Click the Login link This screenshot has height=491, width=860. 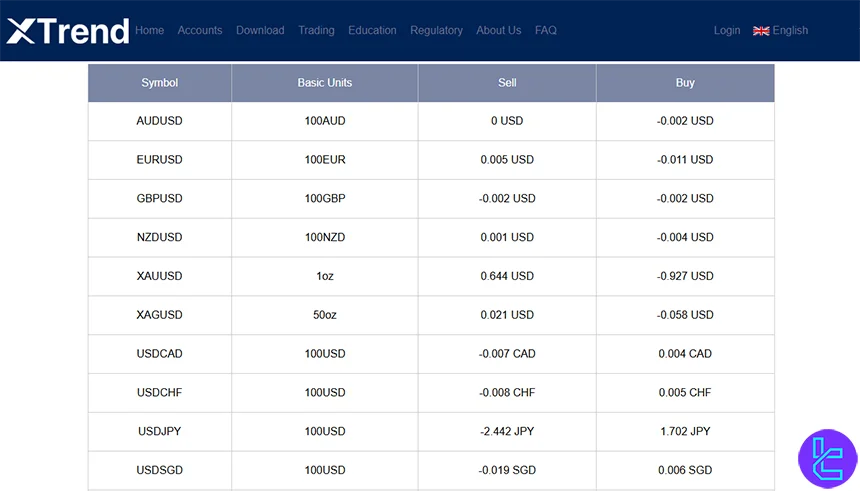(x=727, y=31)
